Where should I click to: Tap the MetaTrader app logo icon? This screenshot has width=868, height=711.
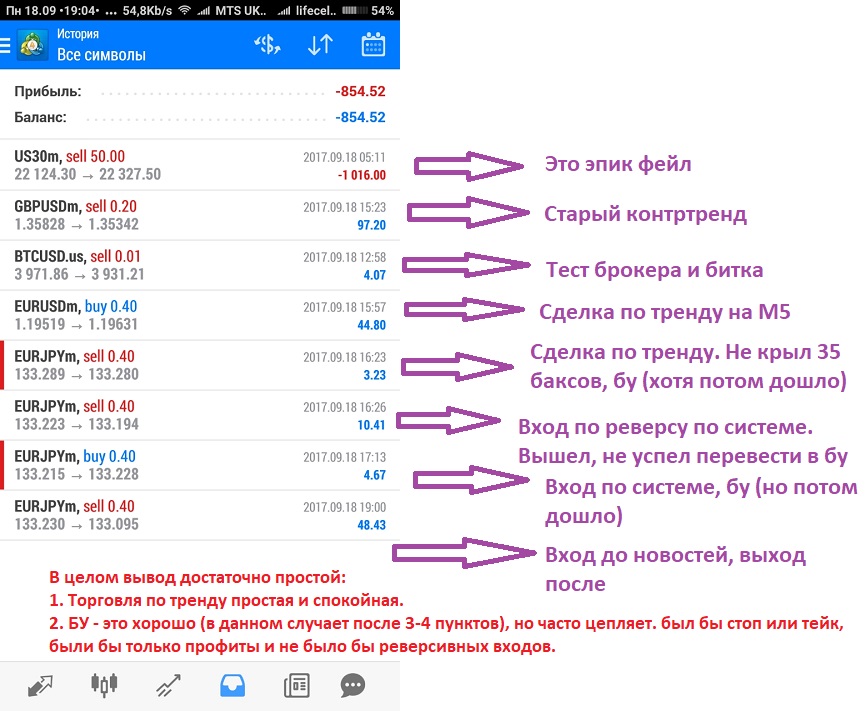[32, 45]
